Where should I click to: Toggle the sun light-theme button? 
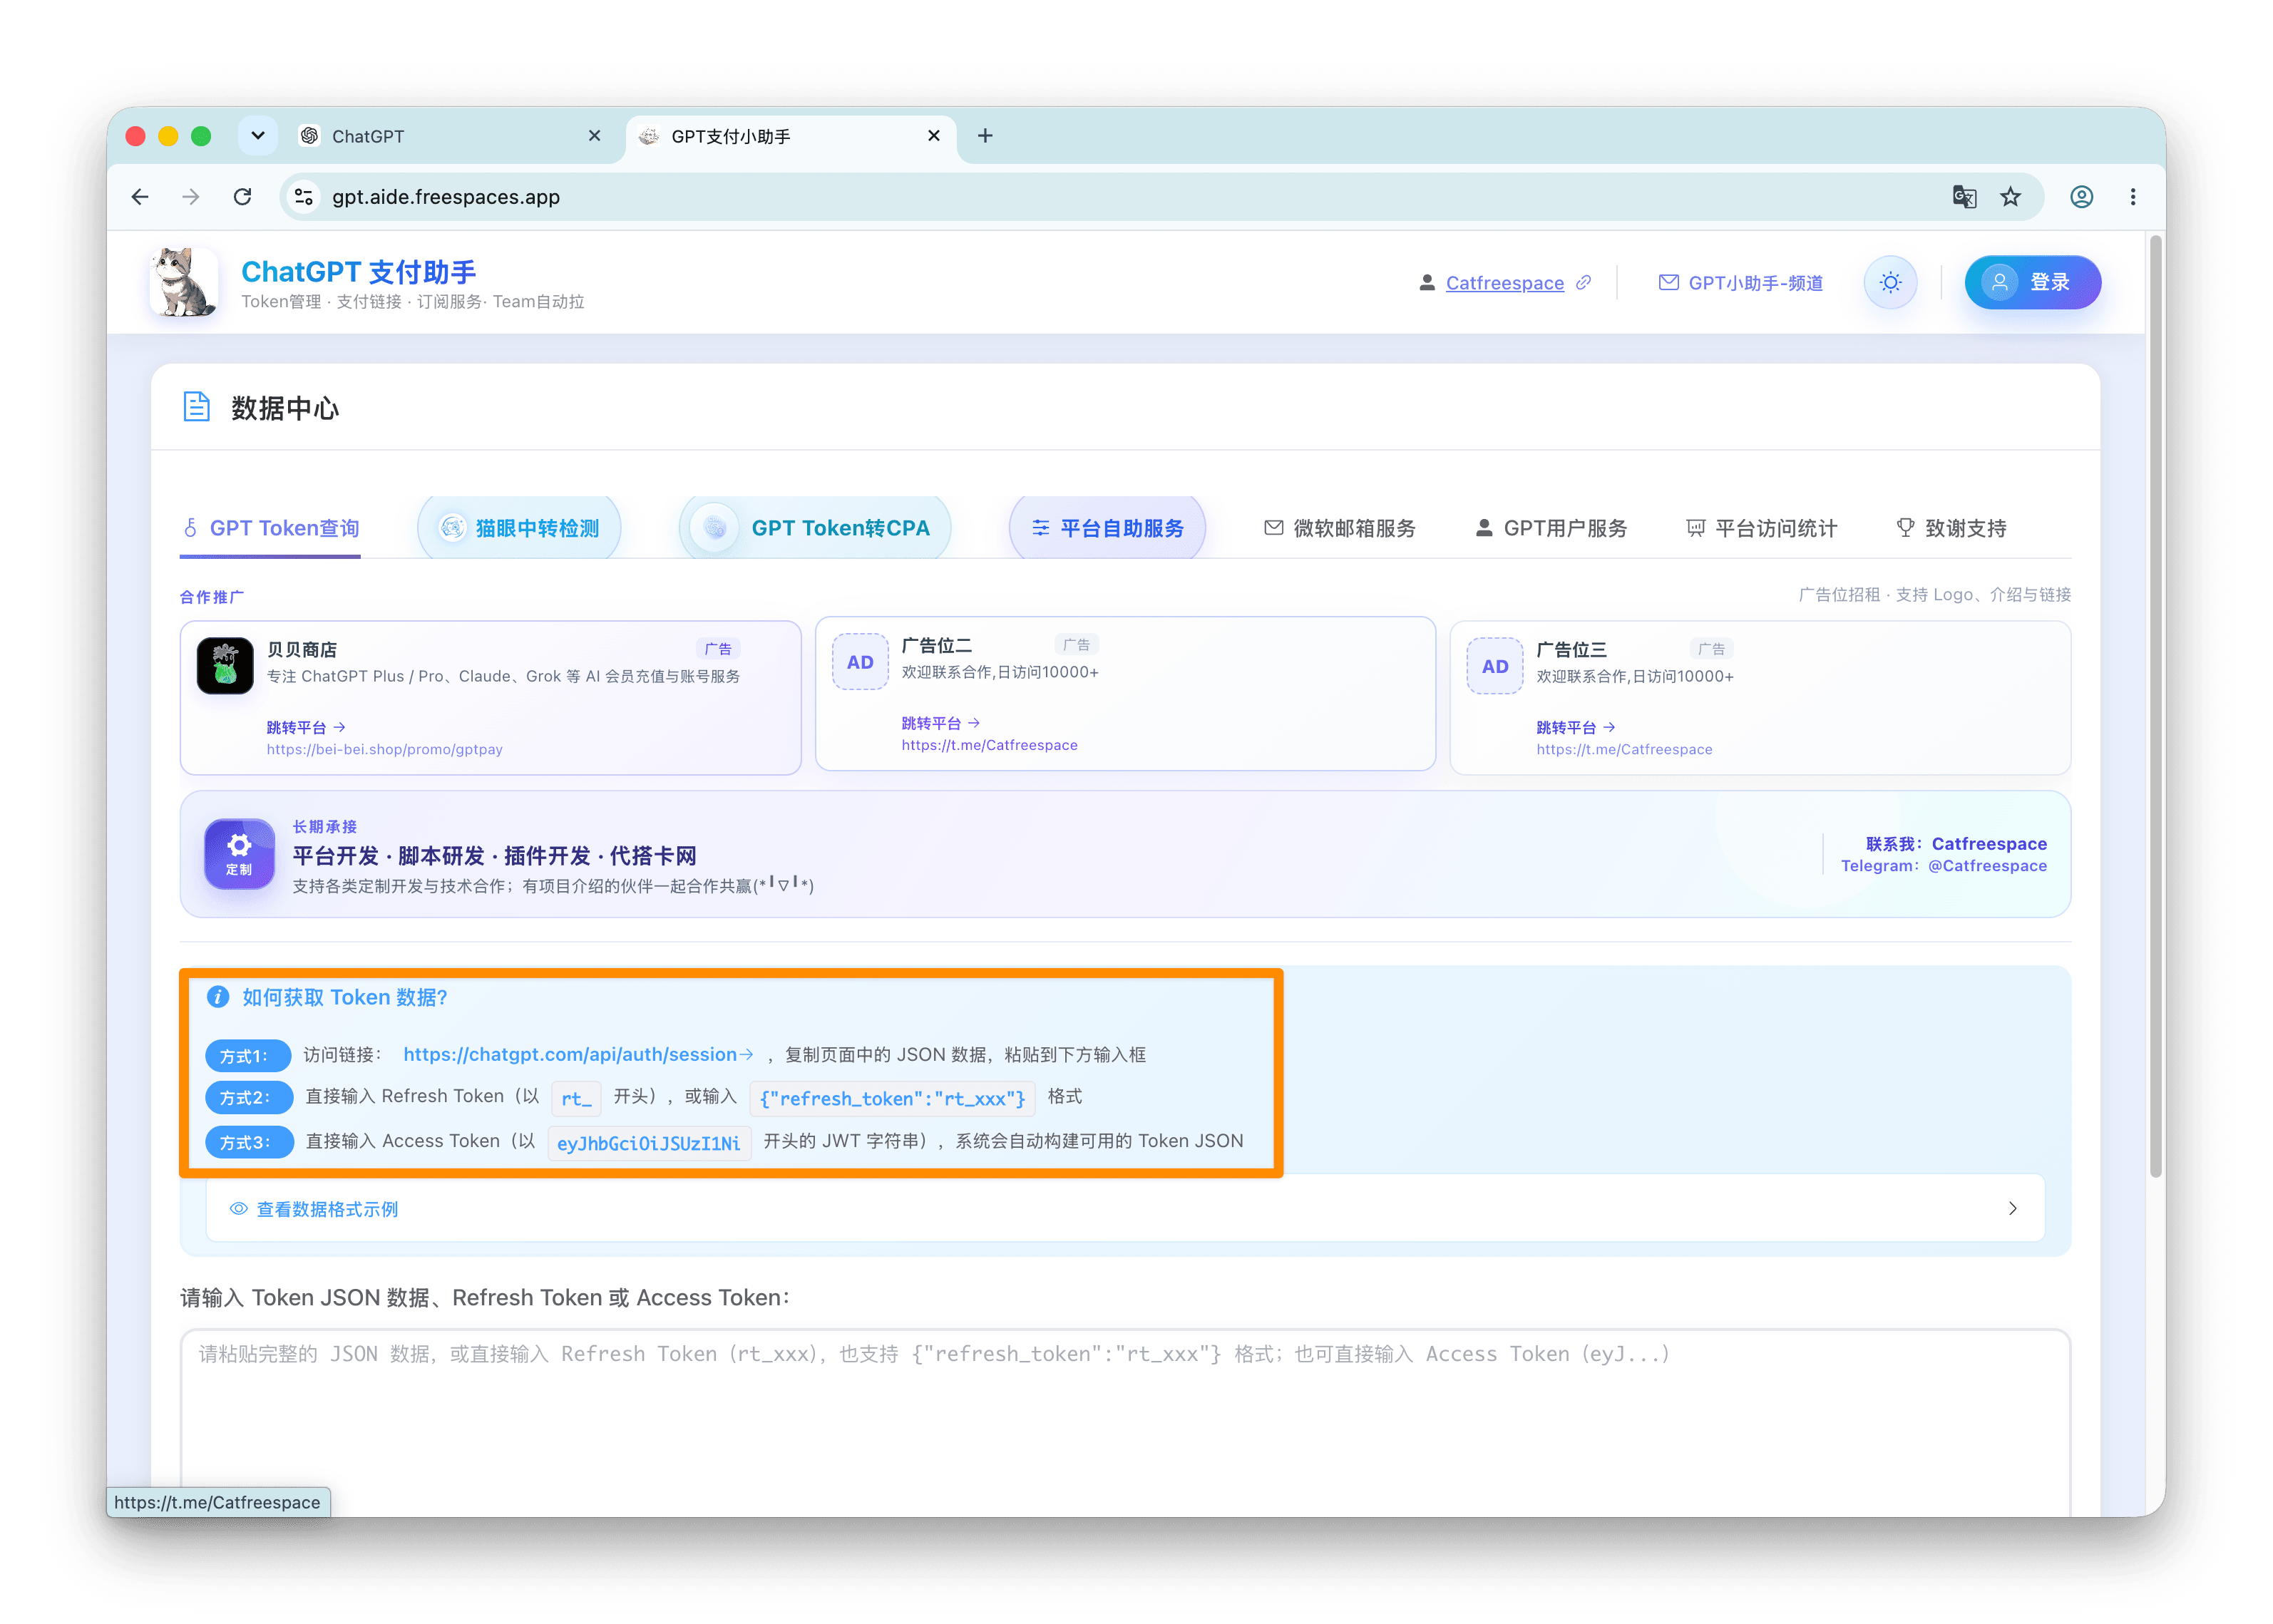point(1889,283)
